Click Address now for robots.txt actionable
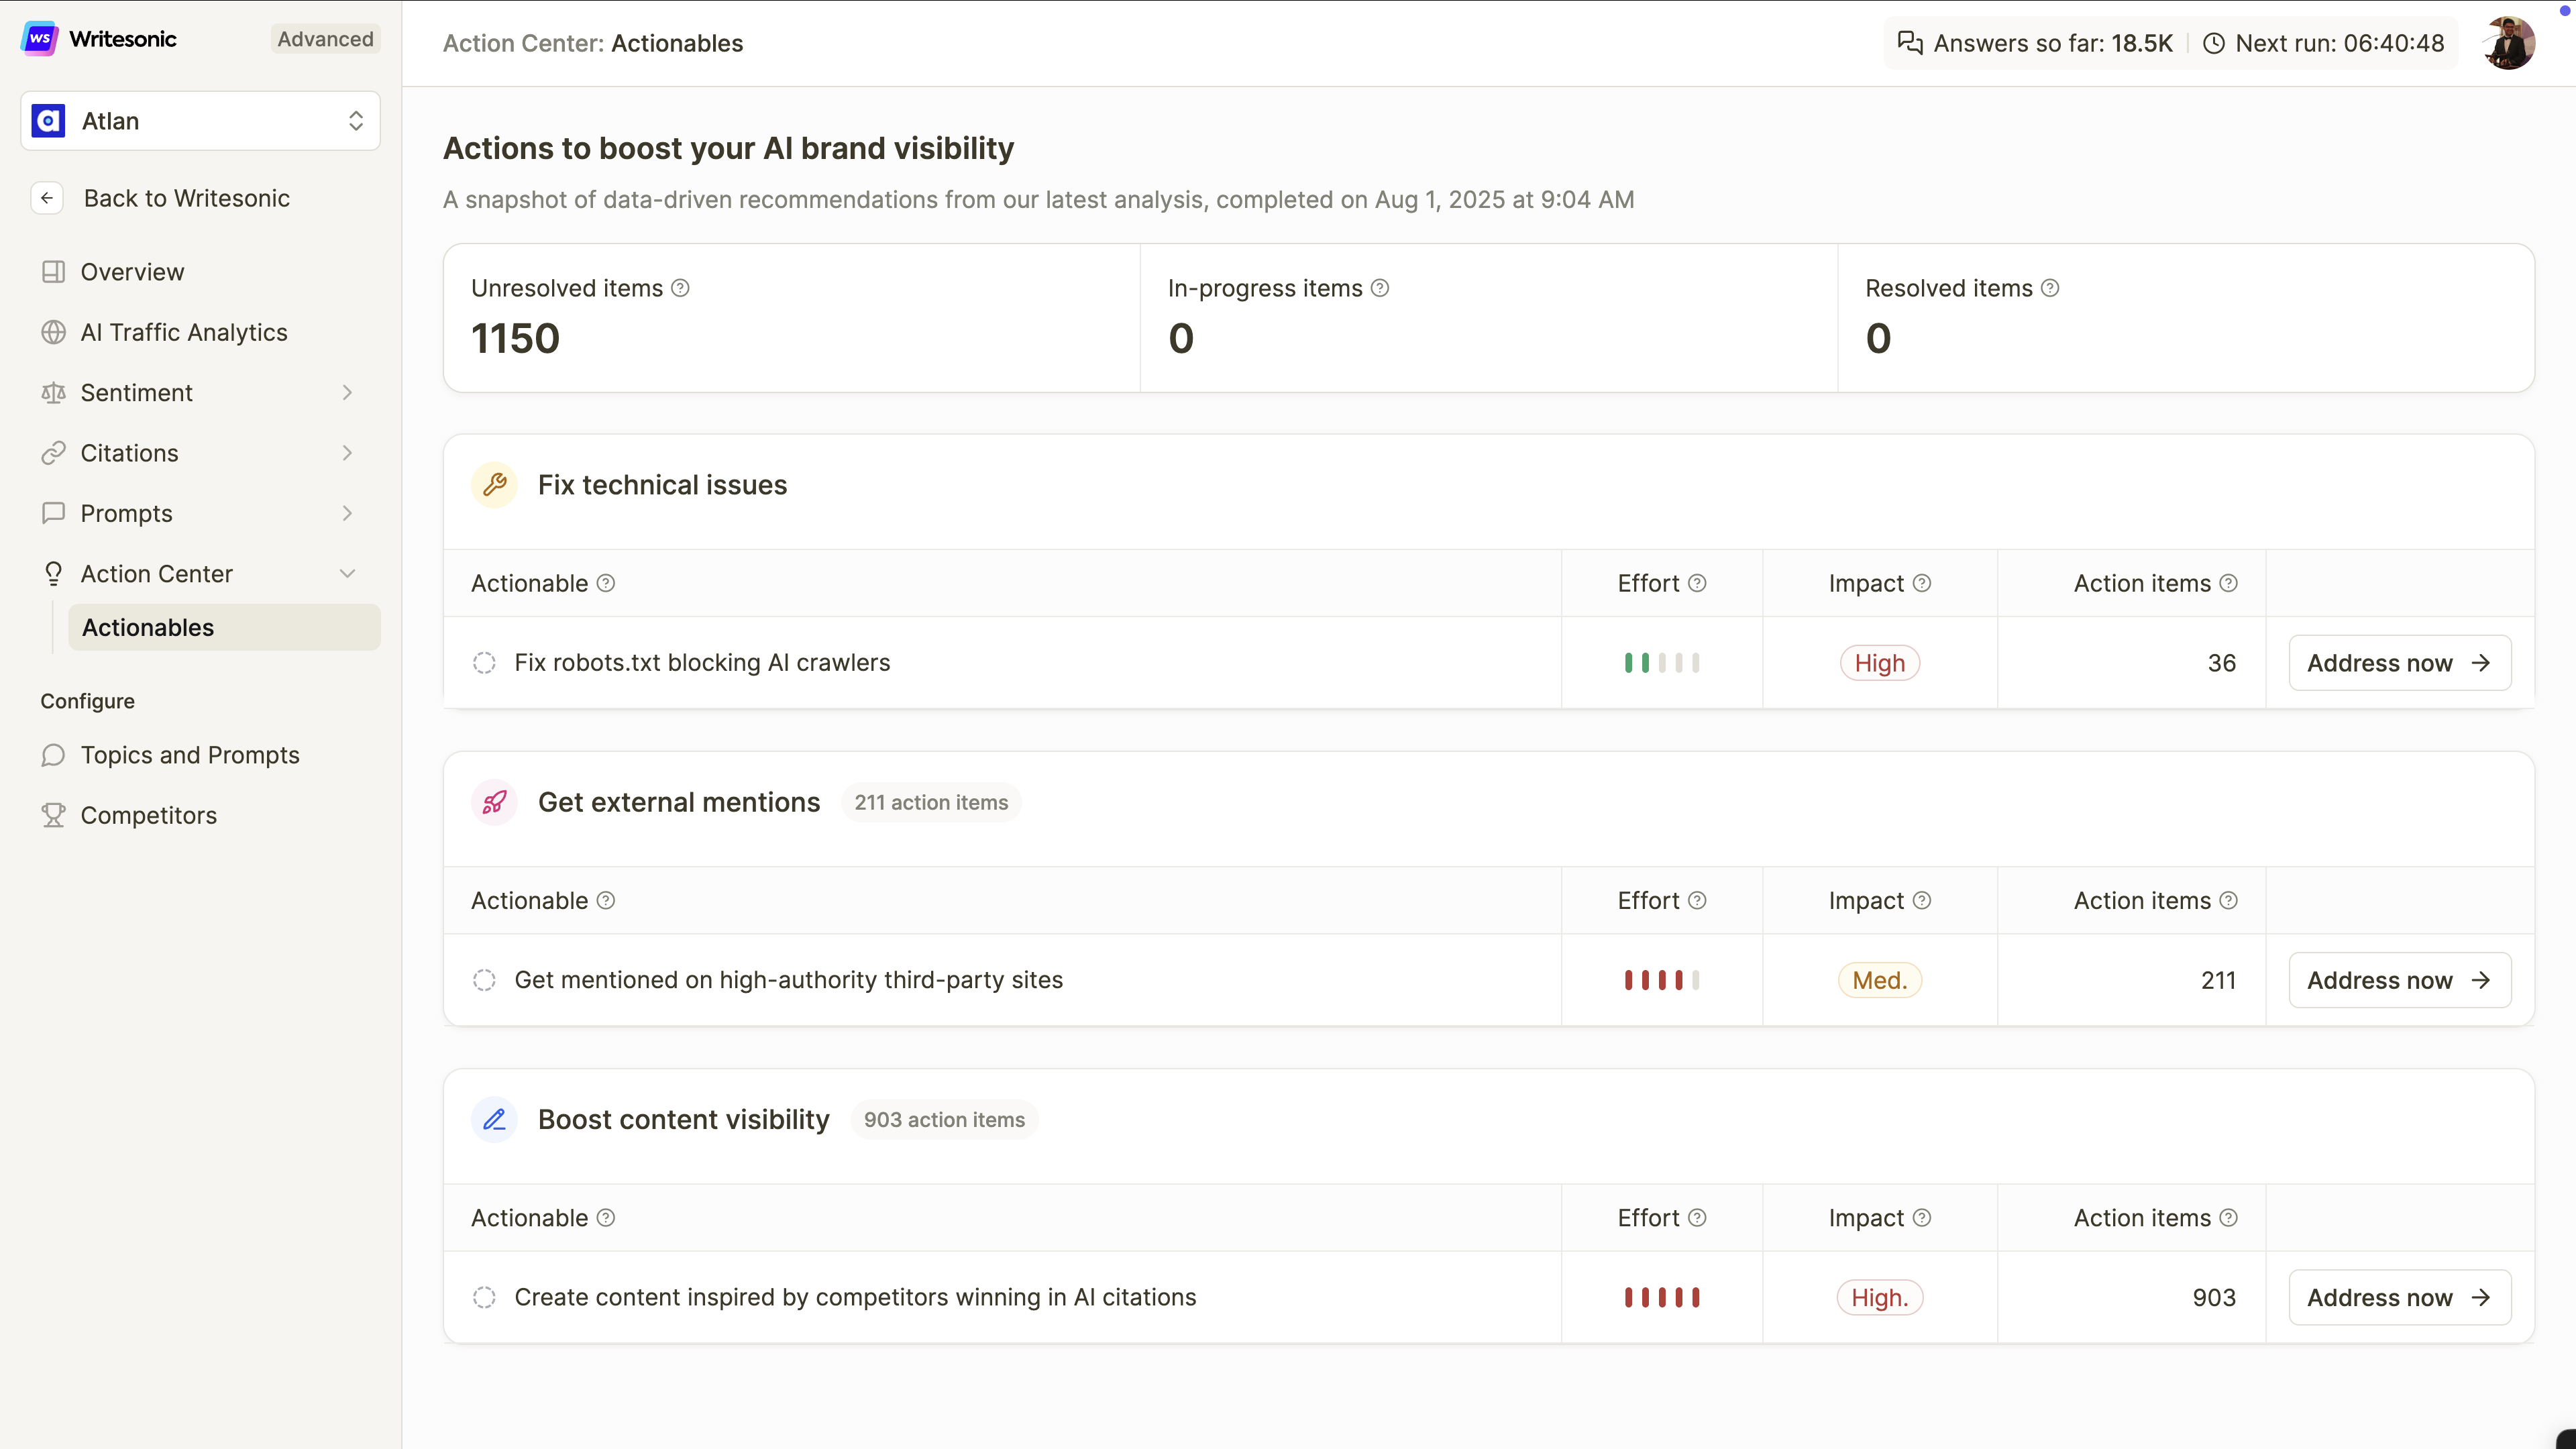Viewport: 2576px width, 1449px height. click(2399, 663)
